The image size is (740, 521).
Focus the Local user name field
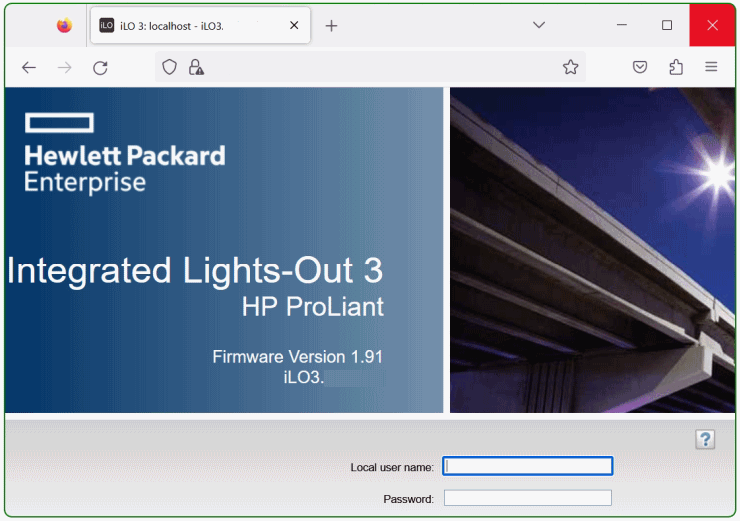point(528,466)
